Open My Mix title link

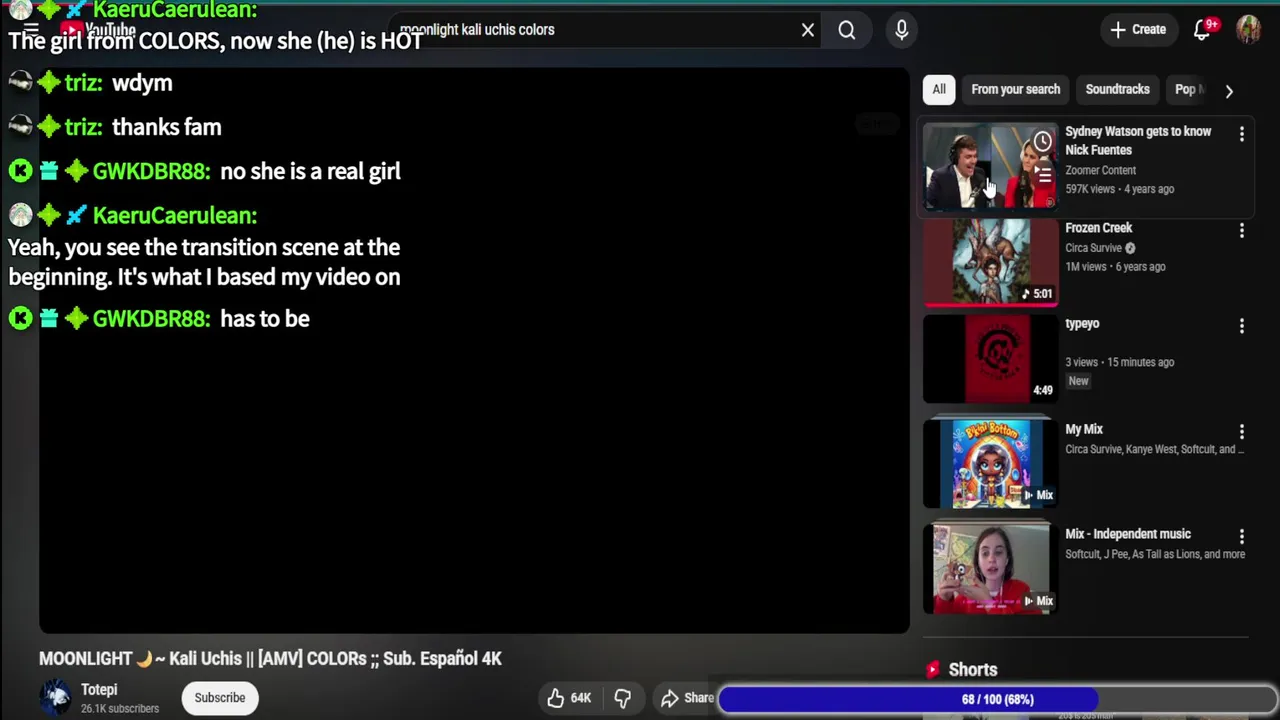[1084, 429]
